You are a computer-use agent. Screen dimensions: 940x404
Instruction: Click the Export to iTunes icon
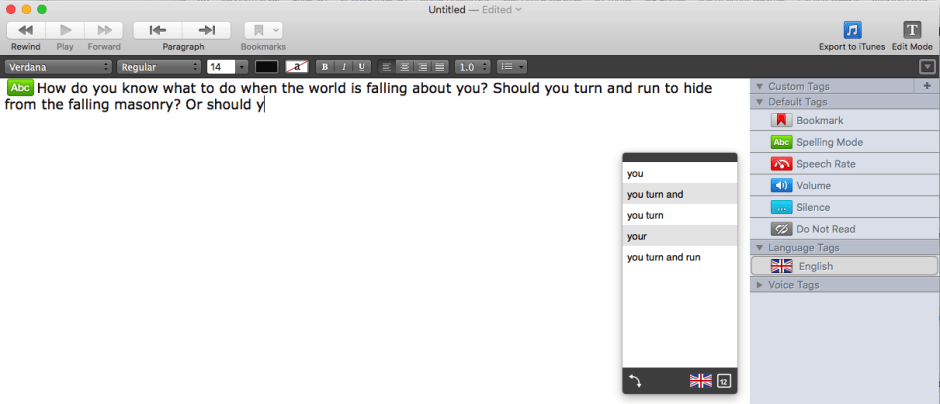[x=852, y=30]
